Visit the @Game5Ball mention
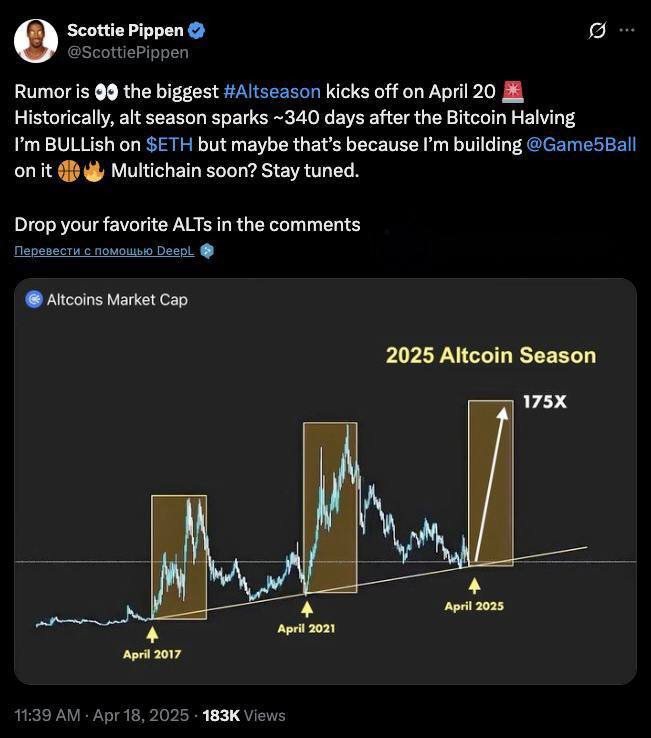The width and height of the screenshot is (651, 738). 581,144
